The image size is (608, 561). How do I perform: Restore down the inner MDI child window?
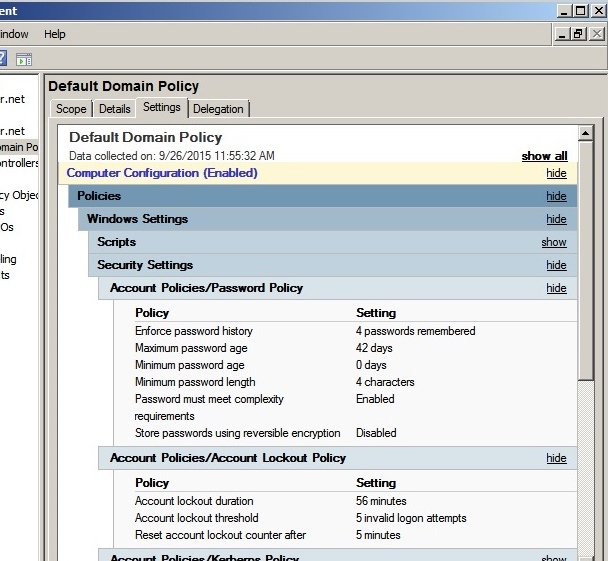point(578,34)
